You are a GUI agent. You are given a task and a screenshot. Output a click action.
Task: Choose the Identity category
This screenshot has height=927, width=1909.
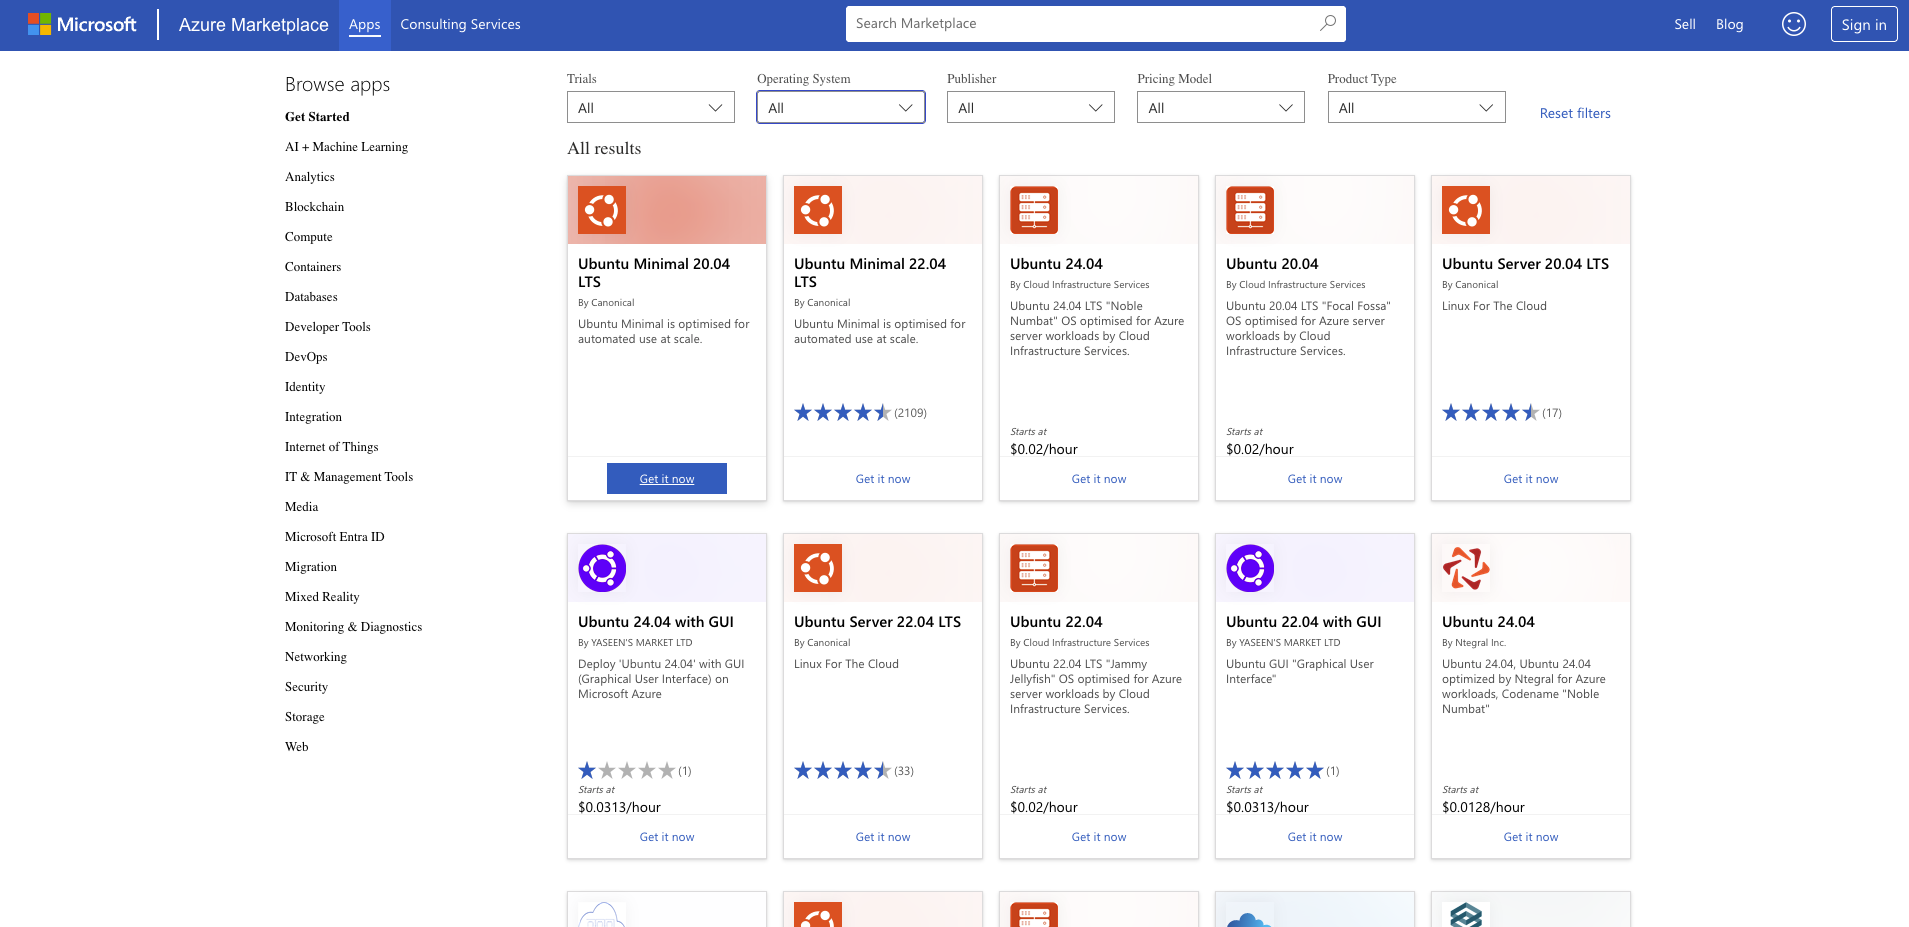[305, 387]
